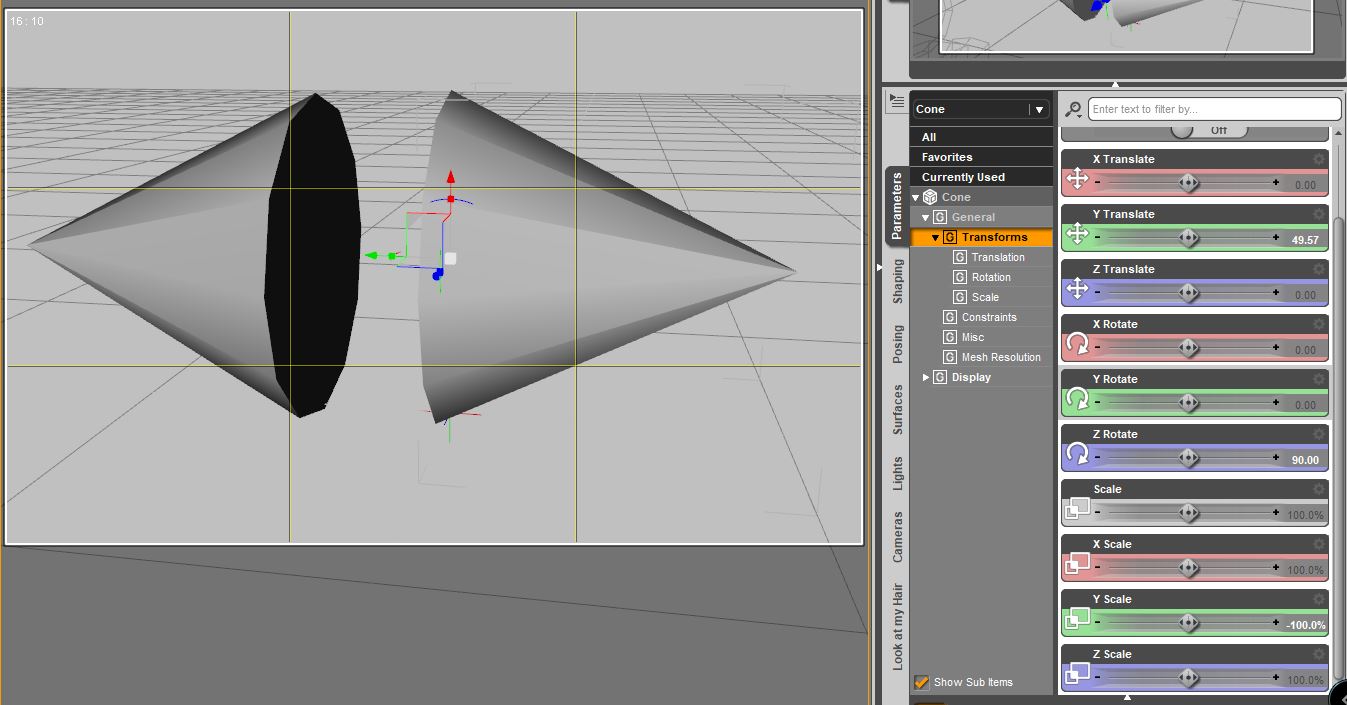Click the Y Rotate rotation icon
Screen dimensions: 1347x705
coord(1077,399)
